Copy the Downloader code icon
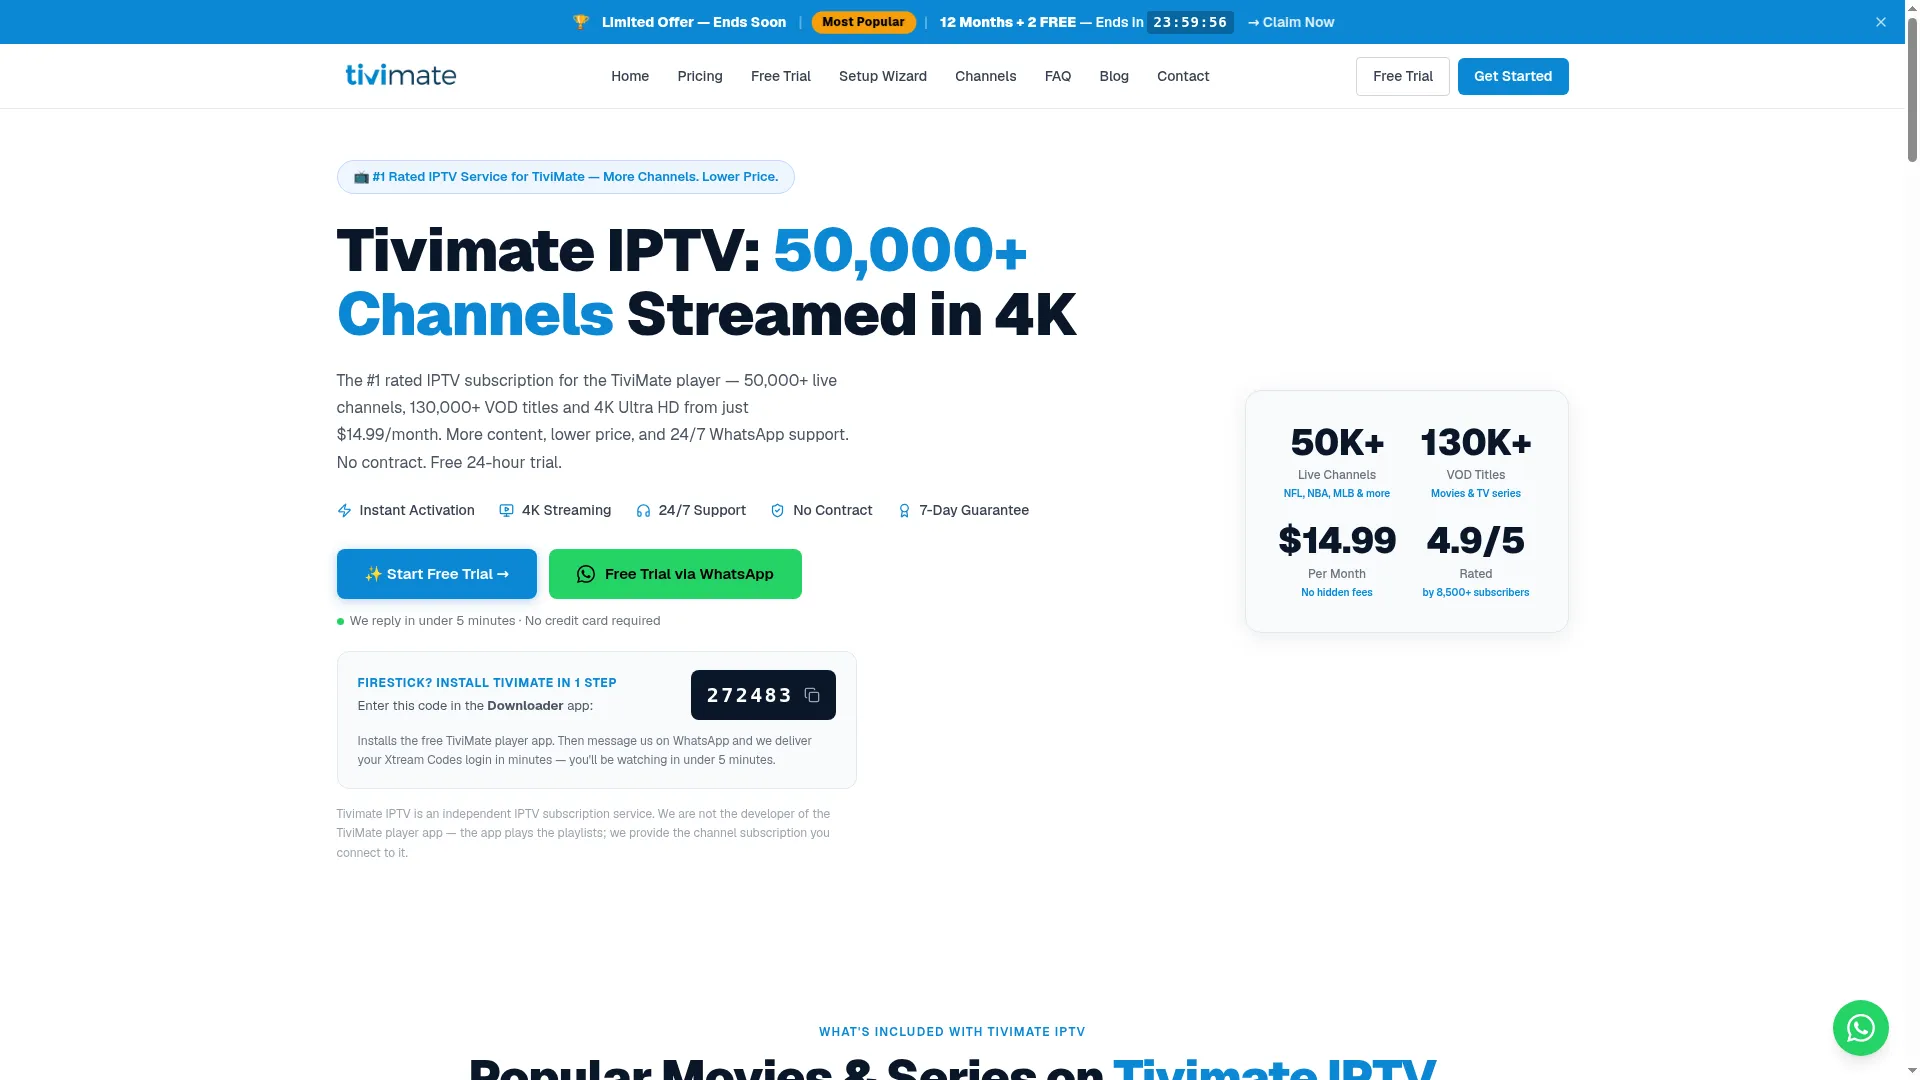This screenshot has width=1920, height=1080. point(812,695)
